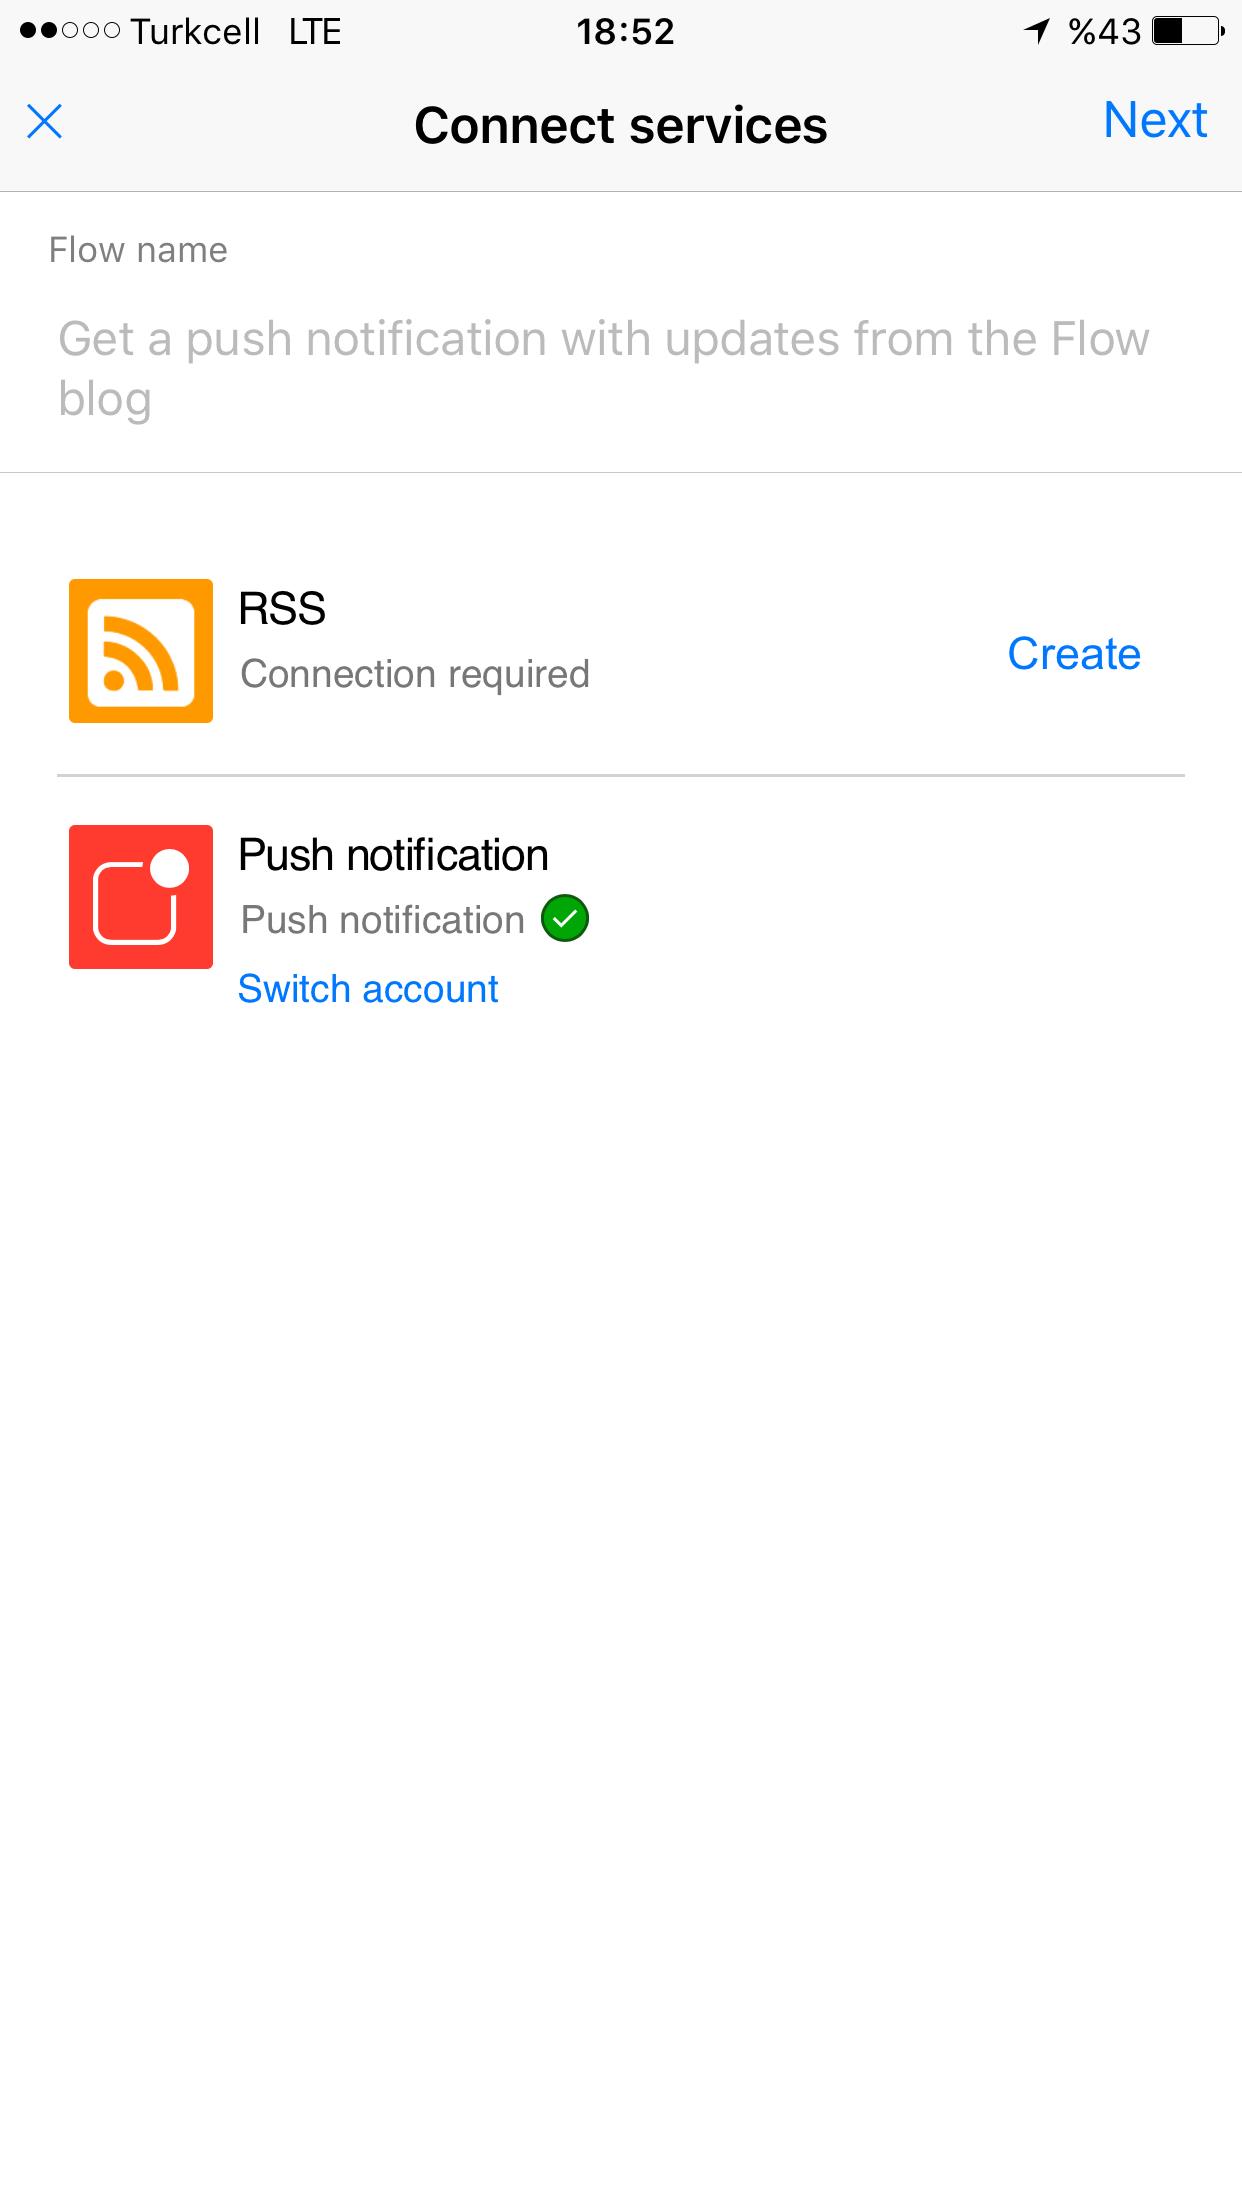Tap the 18:52 clock in status bar
The image size is (1242, 2208).
625,32
